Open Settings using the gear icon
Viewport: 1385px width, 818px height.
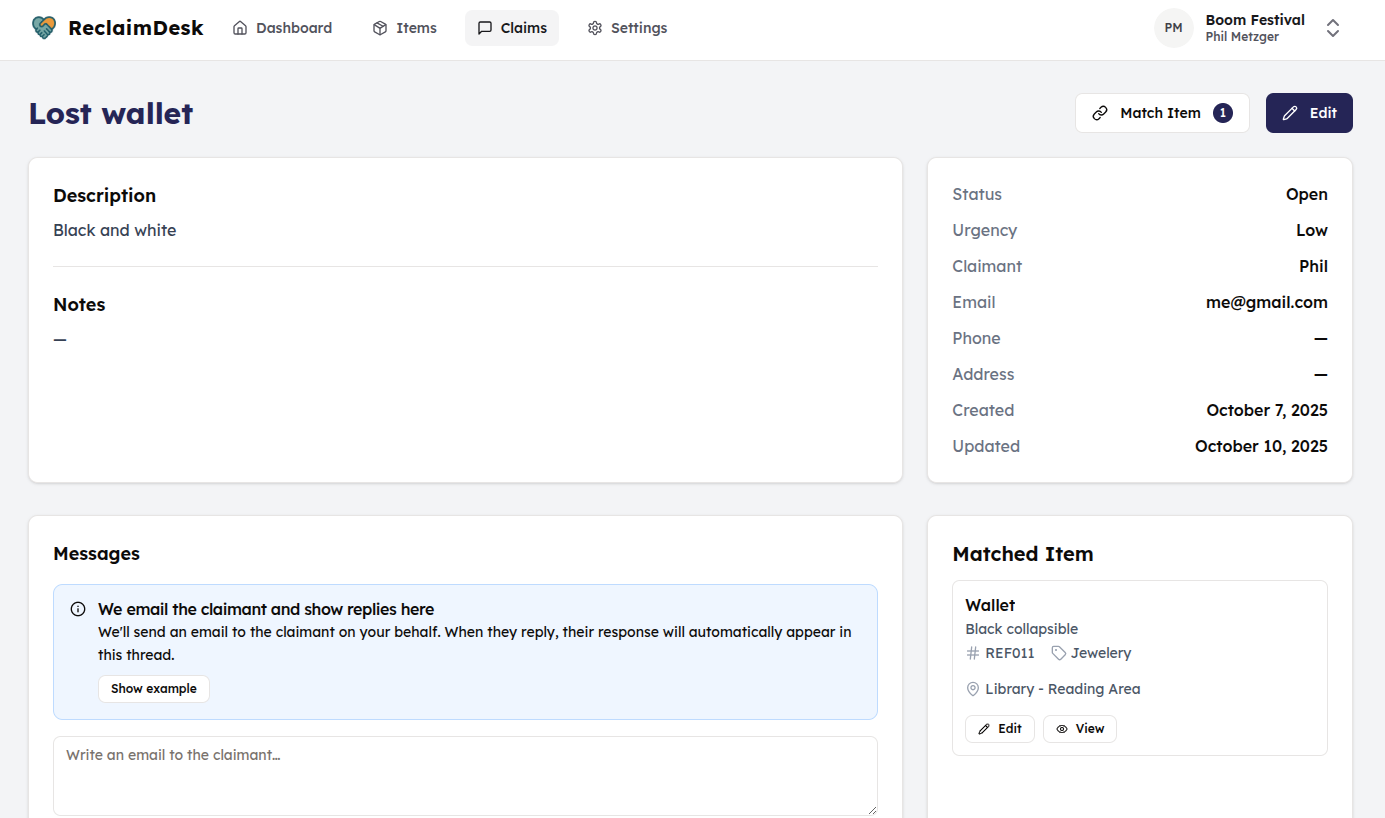(x=593, y=27)
